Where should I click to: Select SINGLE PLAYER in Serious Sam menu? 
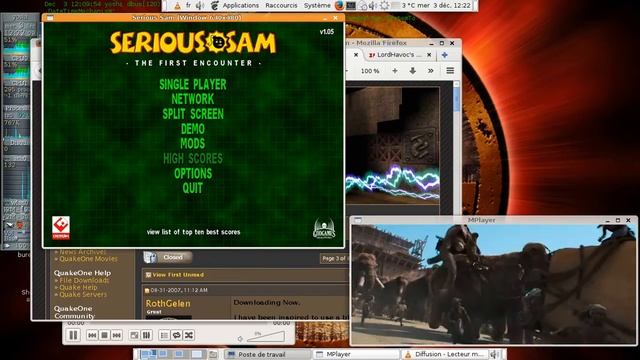click(x=193, y=84)
